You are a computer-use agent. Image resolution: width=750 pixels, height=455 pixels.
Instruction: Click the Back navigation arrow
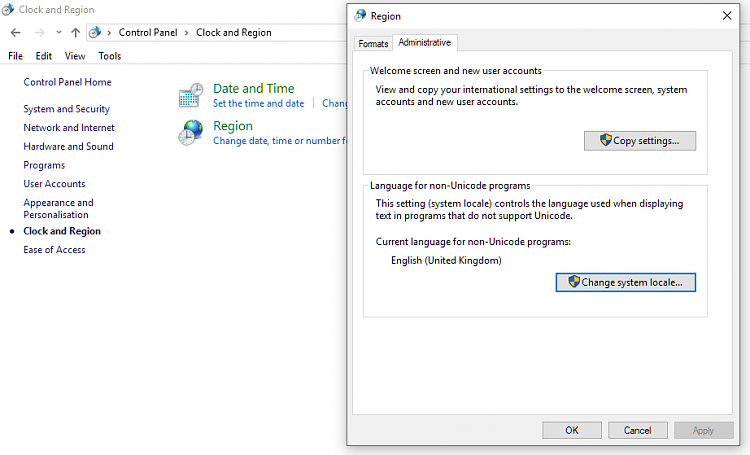pyautogui.click(x=16, y=33)
